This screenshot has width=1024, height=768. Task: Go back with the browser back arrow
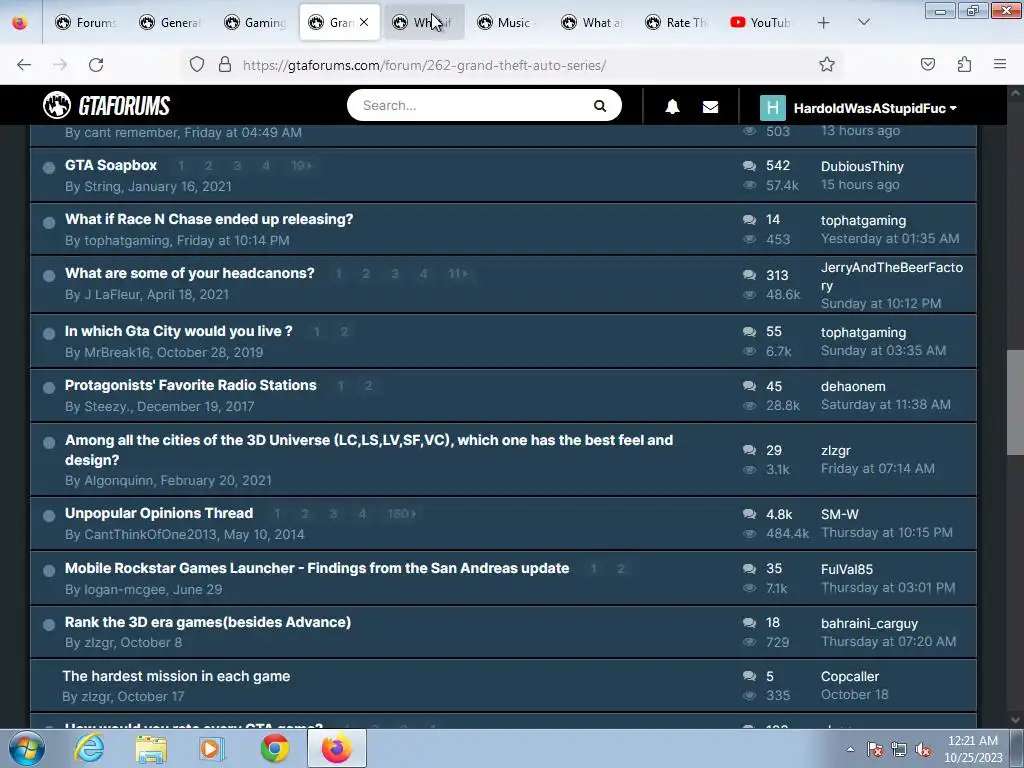(24, 65)
